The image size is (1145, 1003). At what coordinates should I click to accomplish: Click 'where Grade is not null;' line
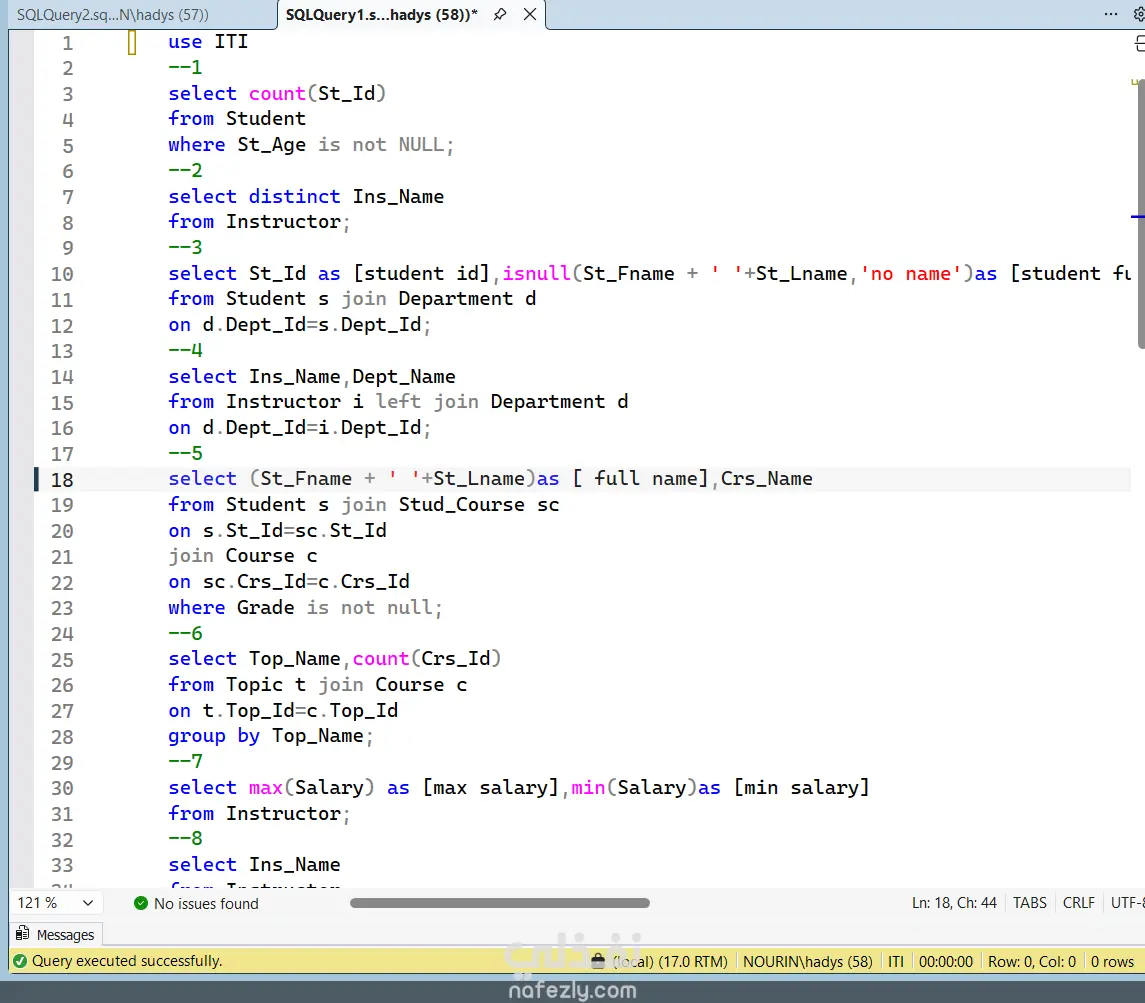(x=305, y=607)
